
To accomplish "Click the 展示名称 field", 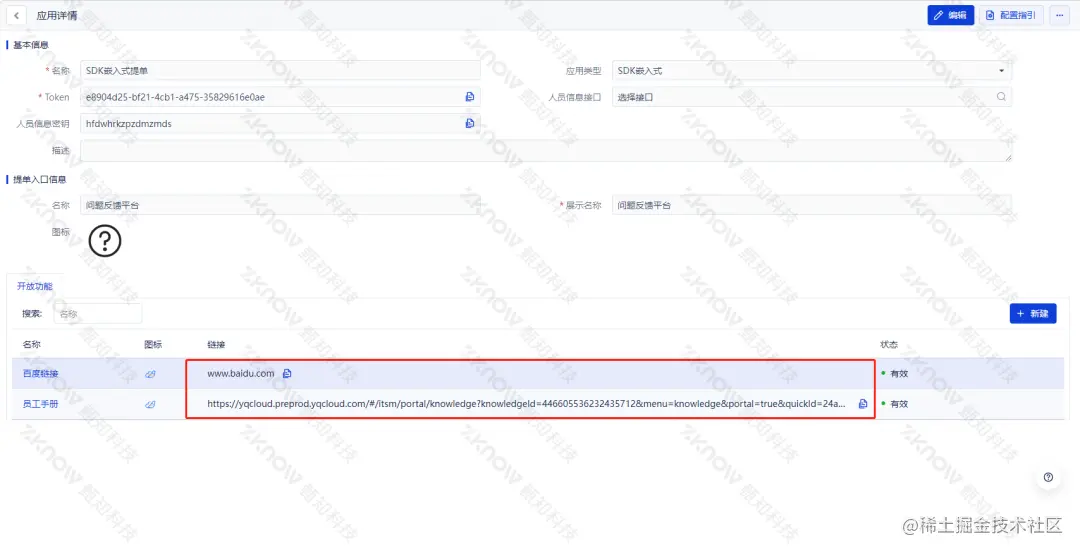I will 811,205.
